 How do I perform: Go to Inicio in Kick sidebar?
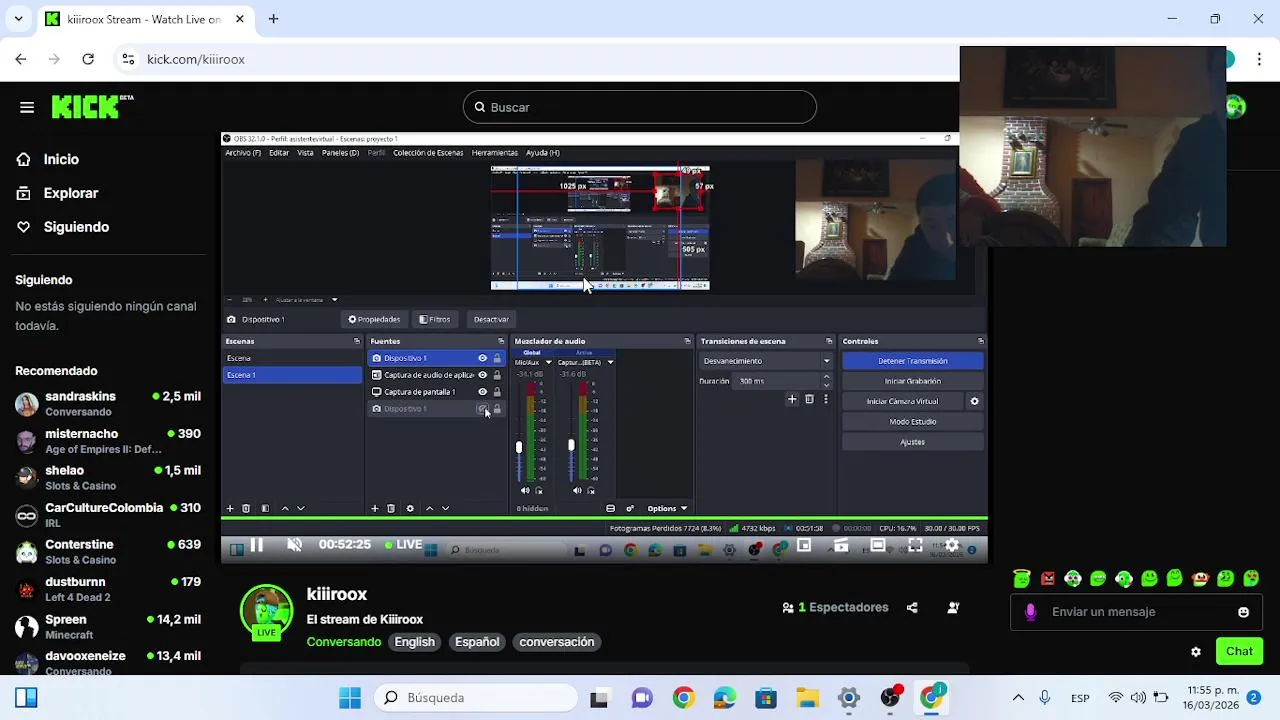pyautogui.click(x=61, y=159)
